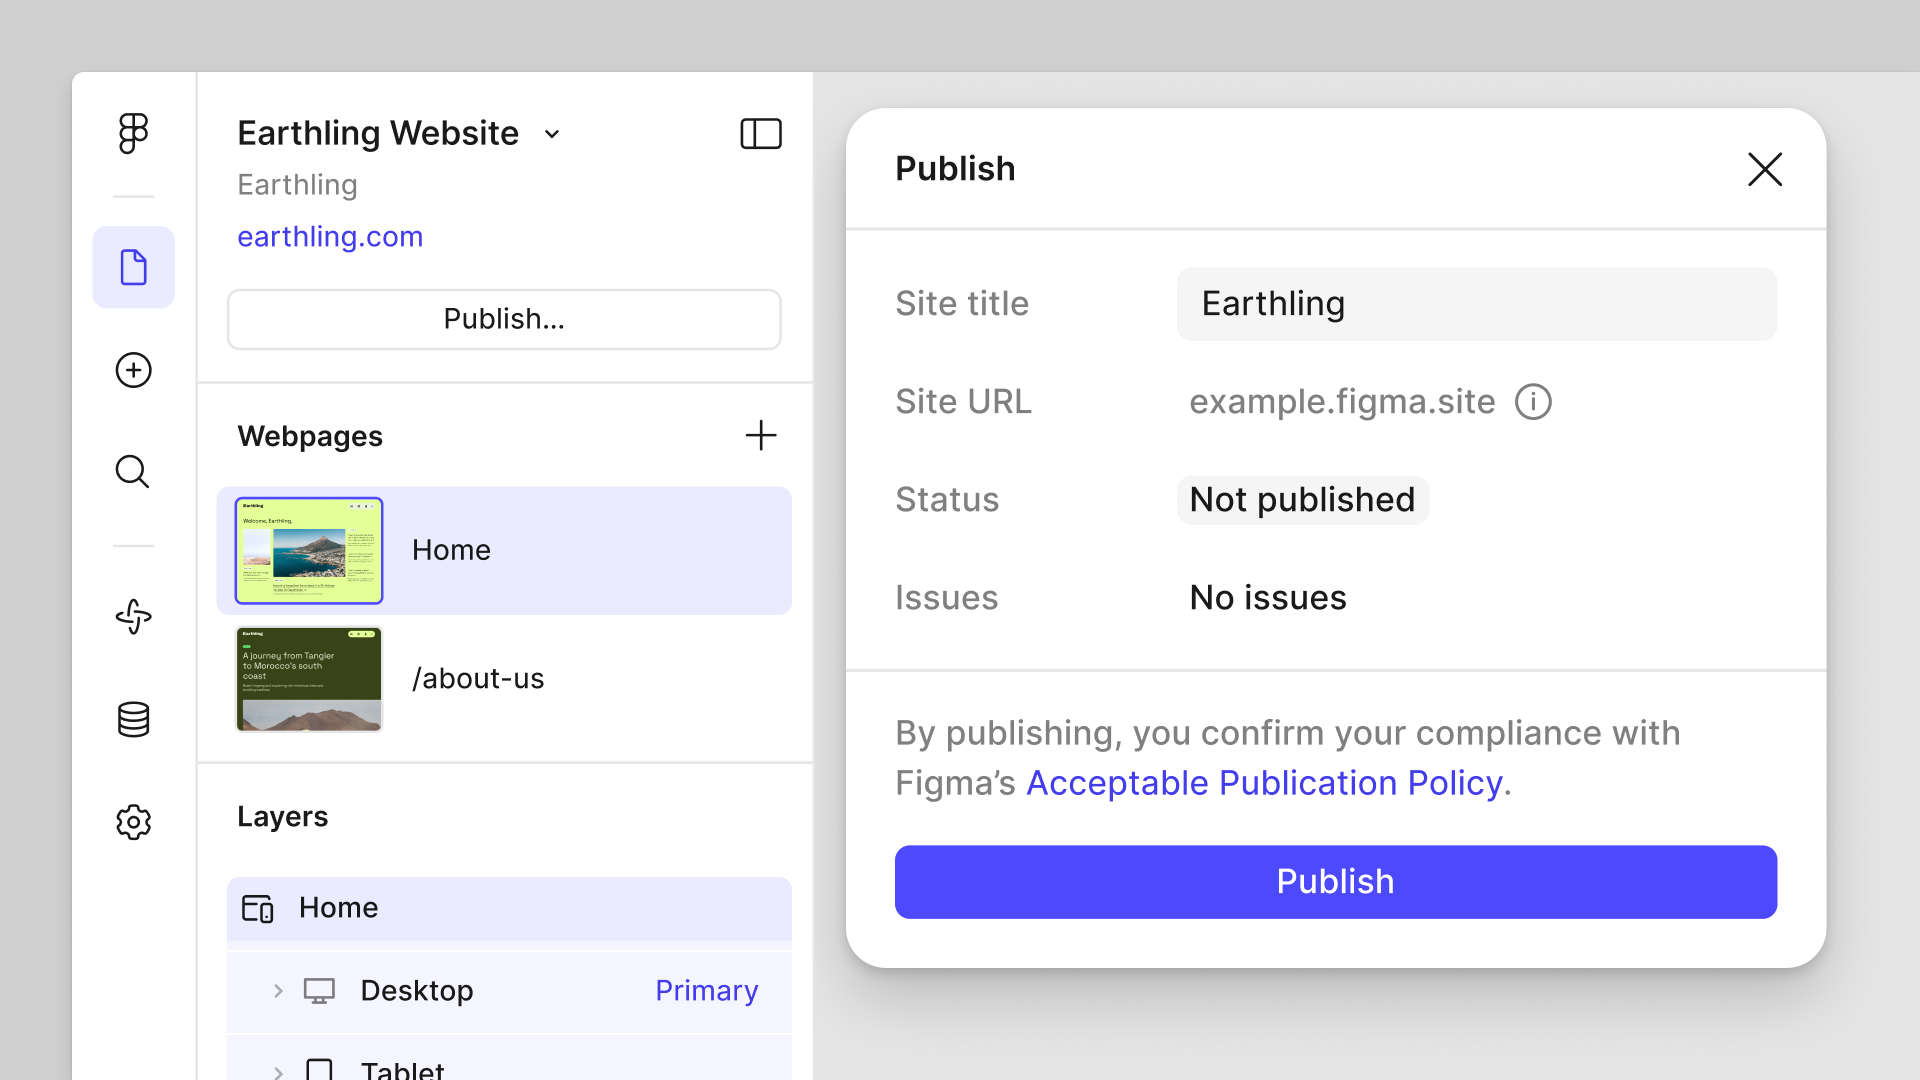Click the Figma logo icon
Viewport: 1920px width, 1080px height.
(133, 133)
